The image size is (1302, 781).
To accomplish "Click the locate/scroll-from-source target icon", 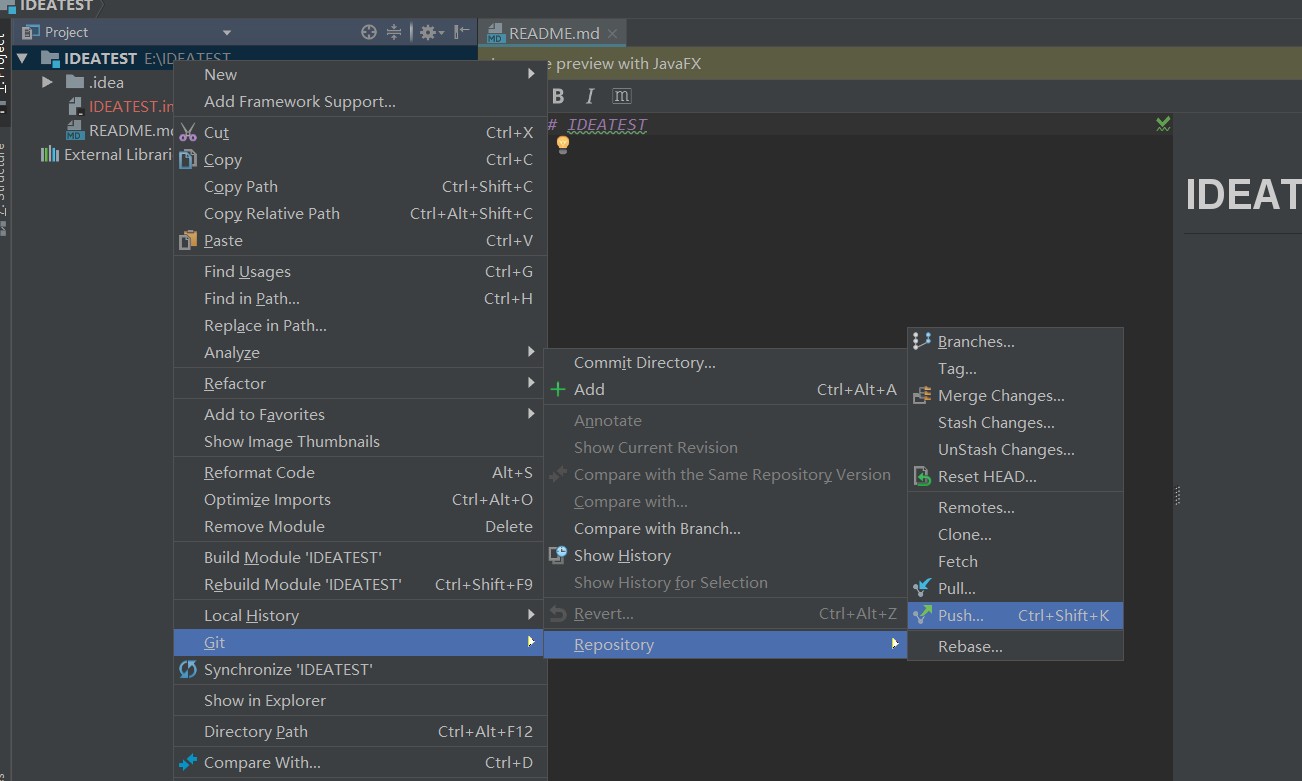I will click(x=369, y=32).
